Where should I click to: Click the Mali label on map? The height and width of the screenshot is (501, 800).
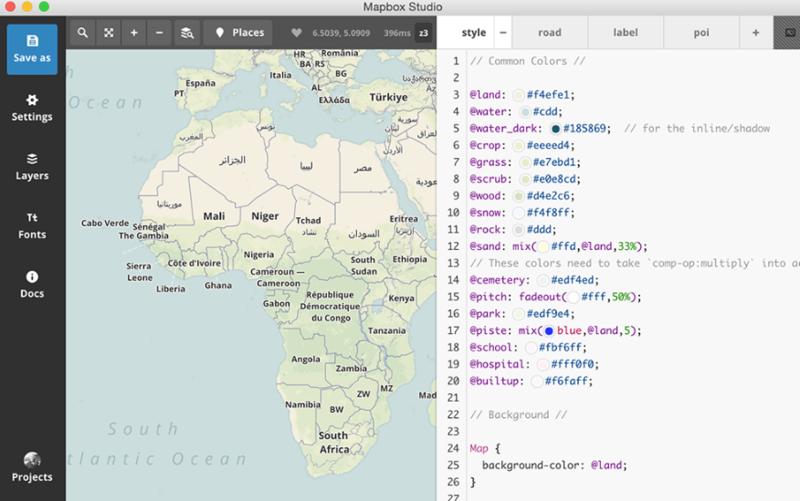(214, 216)
